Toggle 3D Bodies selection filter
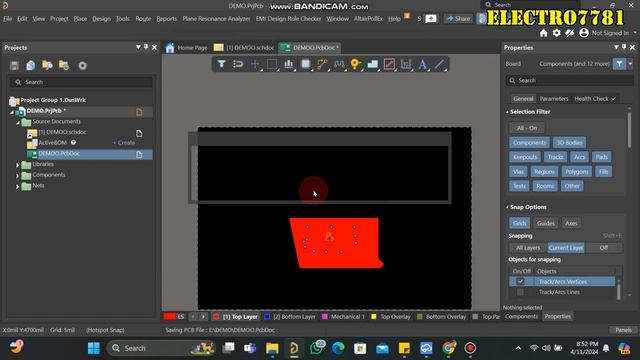This screenshot has width=640, height=360. (x=569, y=142)
